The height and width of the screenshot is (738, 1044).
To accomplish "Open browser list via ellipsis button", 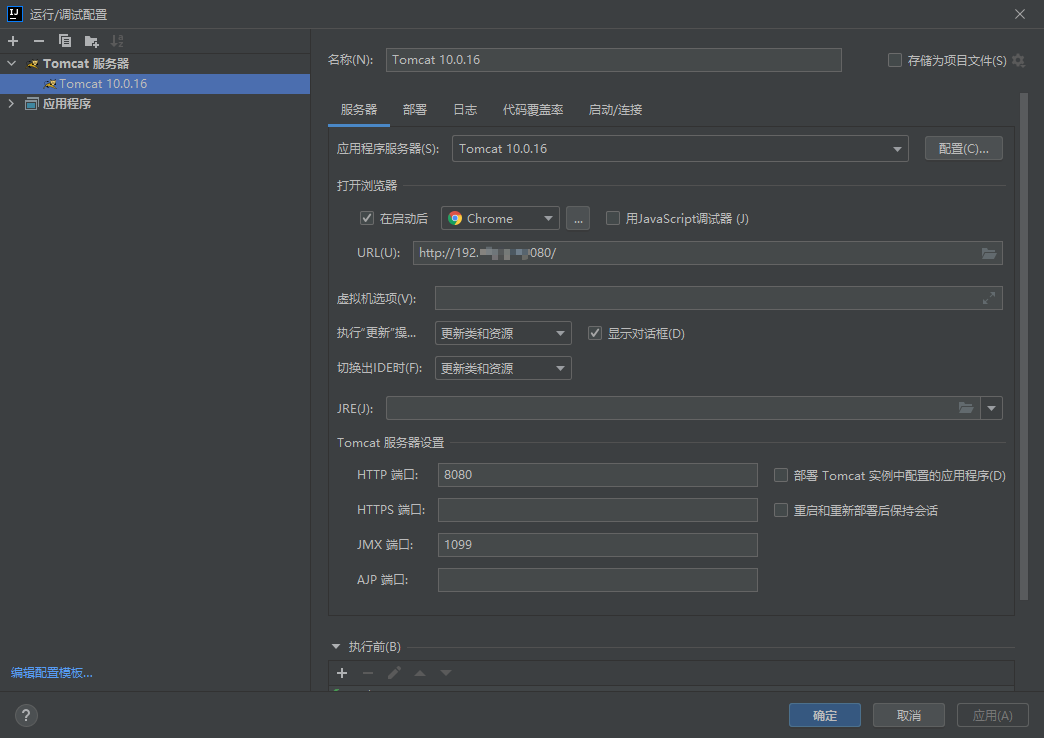I will (x=578, y=218).
